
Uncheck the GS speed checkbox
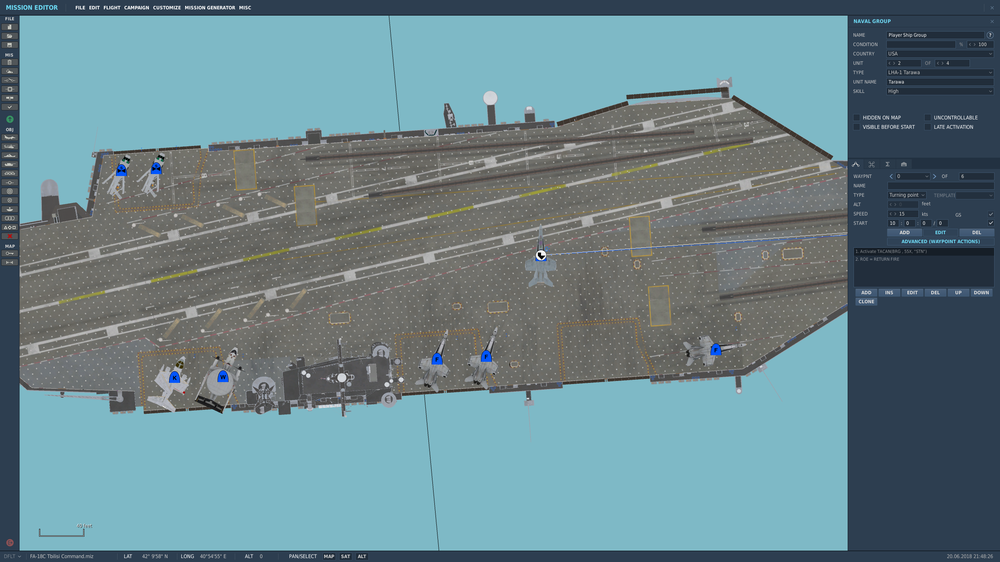[990, 214]
